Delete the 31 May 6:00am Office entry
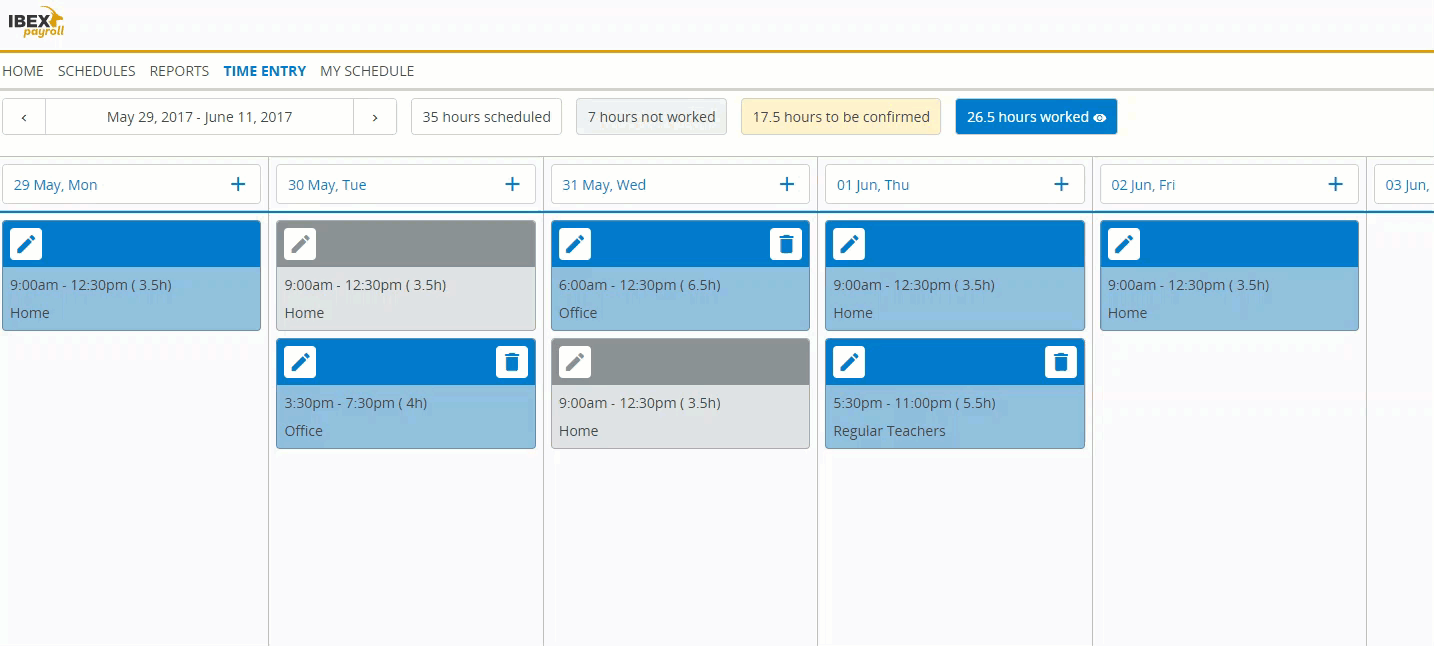The width and height of the screenshot is (1434, 646). coord(786,244)
